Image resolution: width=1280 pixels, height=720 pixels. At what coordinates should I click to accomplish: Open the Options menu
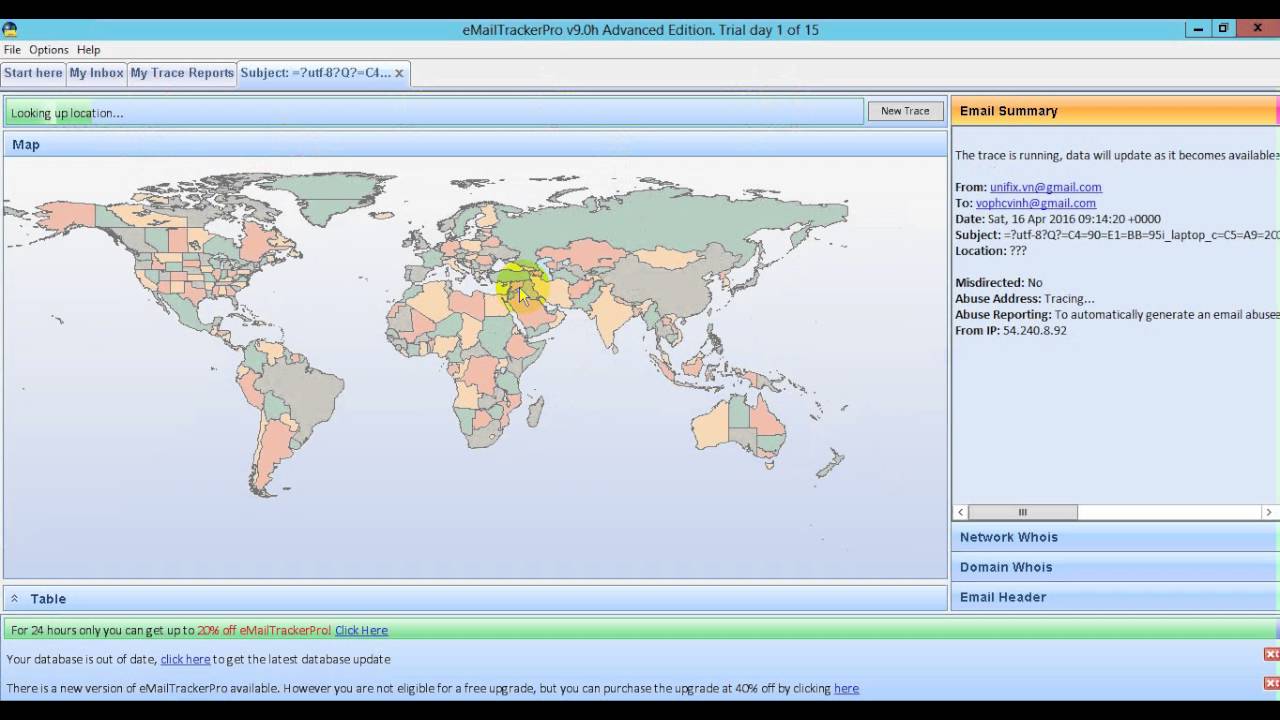coord(49,49)
